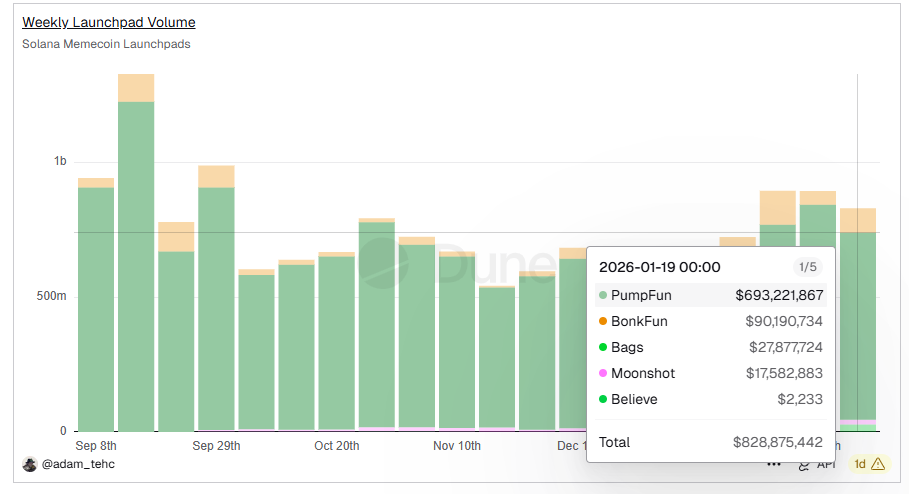
Task: Open the three-dot more options menu
Action: pos(774,464)
